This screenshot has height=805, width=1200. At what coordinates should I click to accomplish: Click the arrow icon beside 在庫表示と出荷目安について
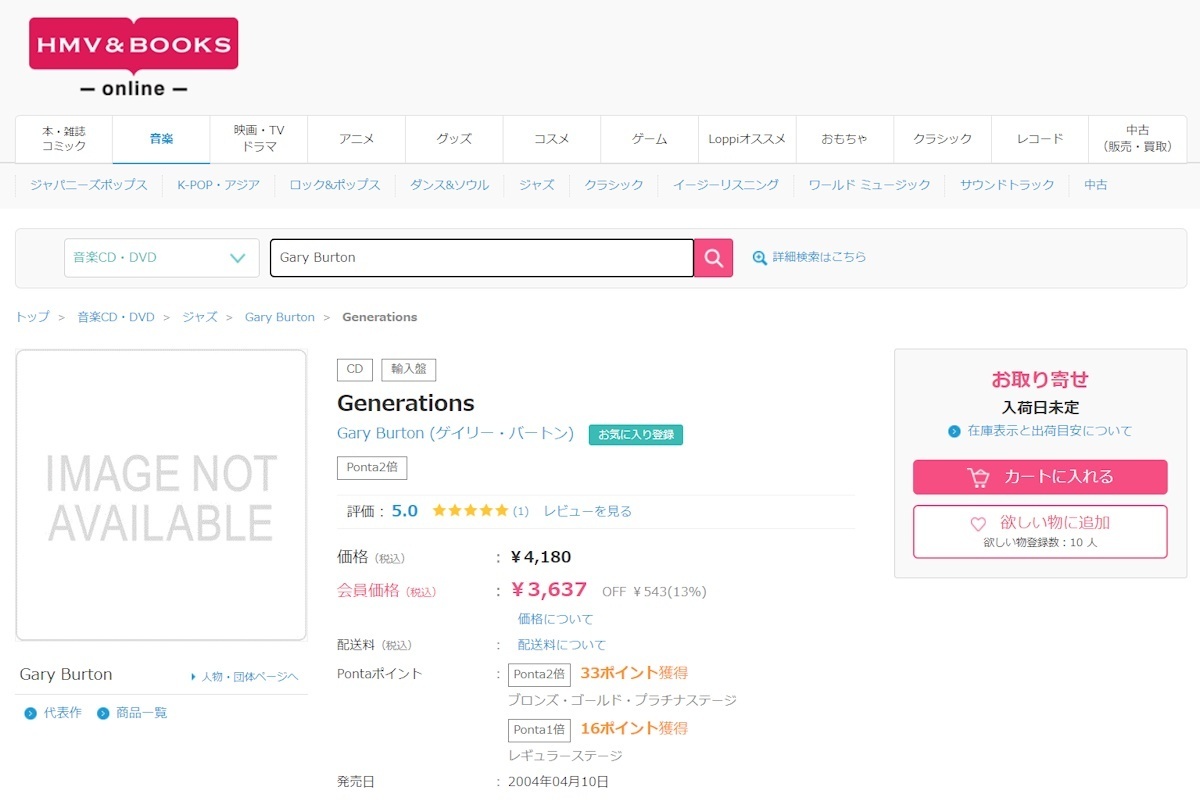tap(955, 431)
